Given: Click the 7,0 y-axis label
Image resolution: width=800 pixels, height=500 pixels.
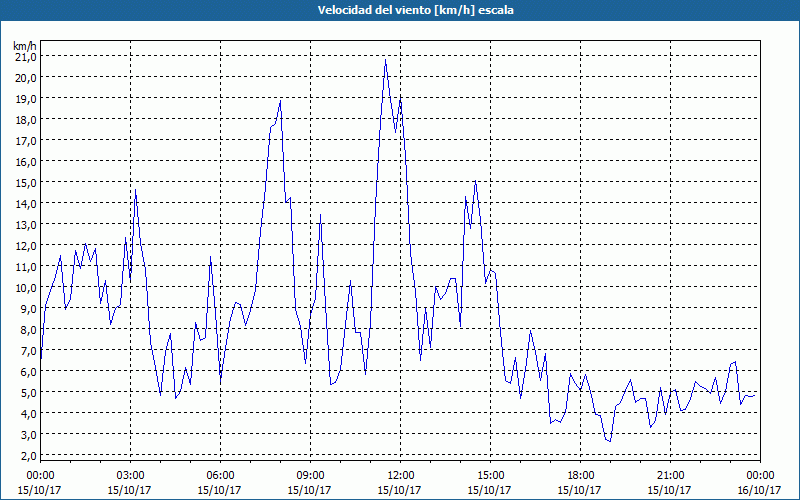Looking at the screenshot, I should coord(28,350).
